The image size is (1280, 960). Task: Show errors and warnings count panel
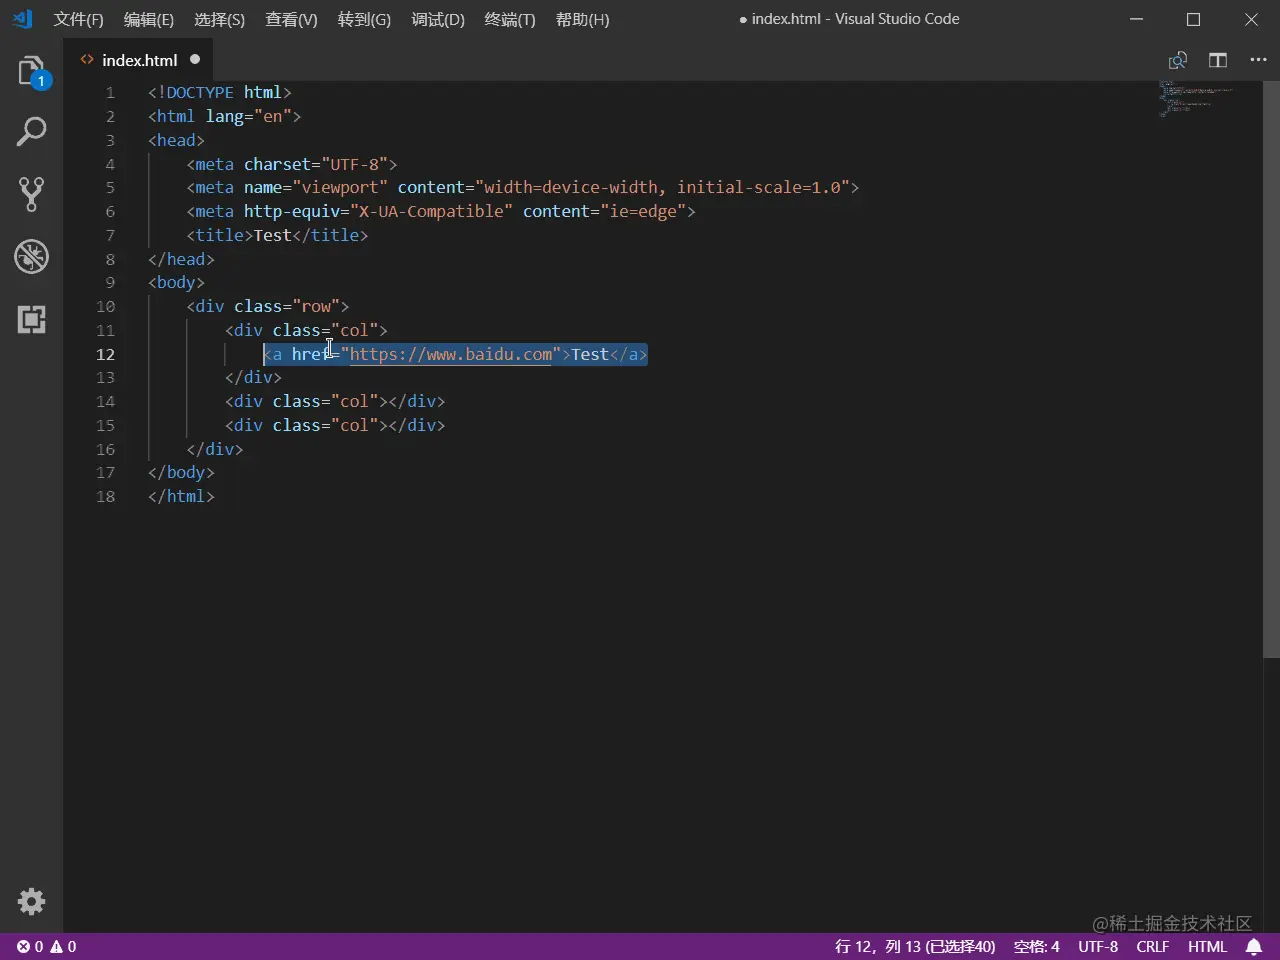coord(46,946)
